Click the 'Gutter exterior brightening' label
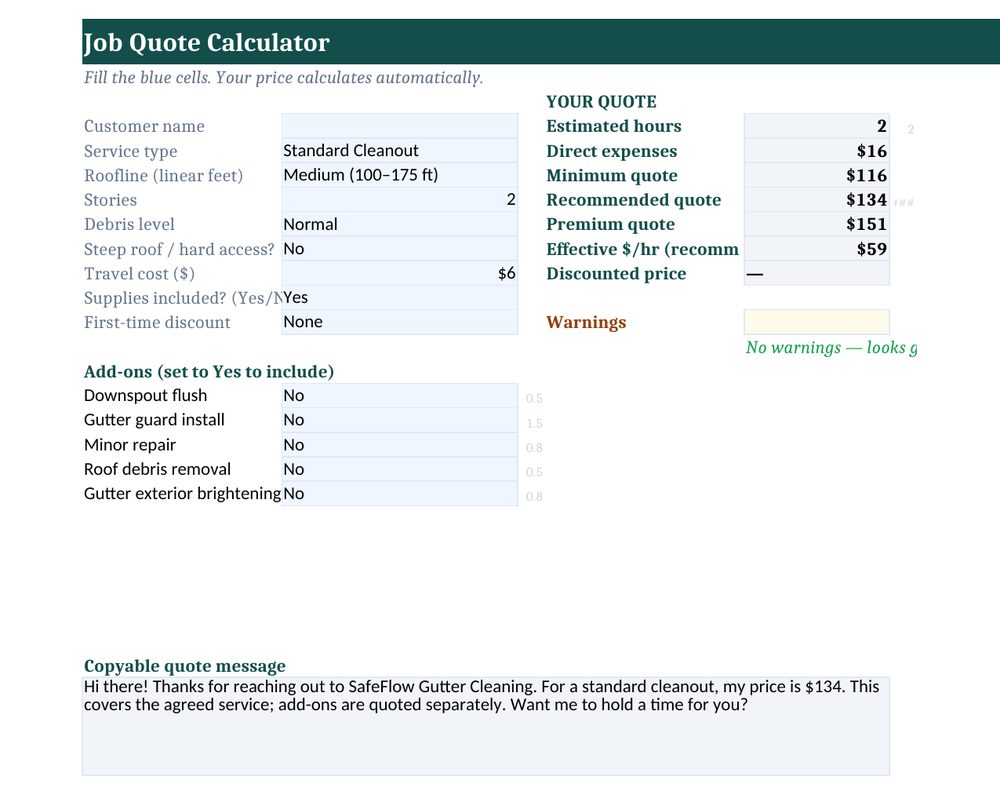 pyautogui.click(x=182, y=494)
